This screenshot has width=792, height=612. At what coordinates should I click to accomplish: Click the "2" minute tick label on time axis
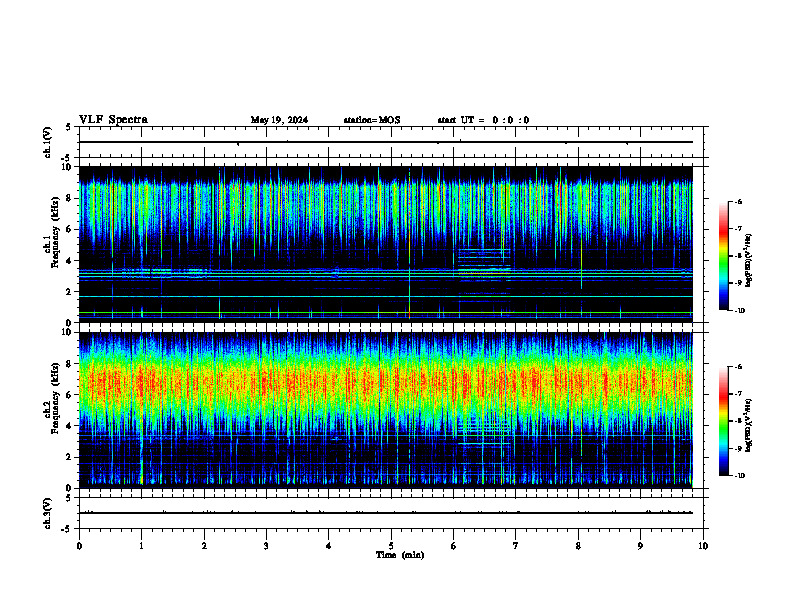coord(204,546)
